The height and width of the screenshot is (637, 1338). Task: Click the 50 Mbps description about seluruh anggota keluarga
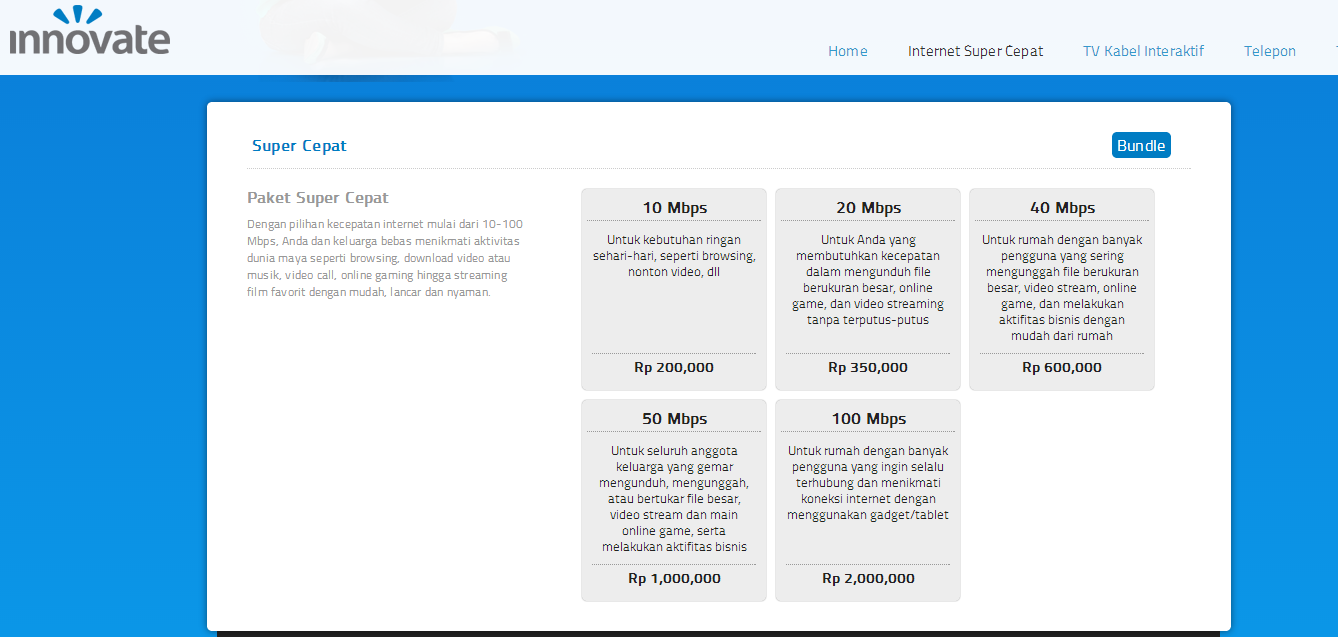point(674,499)
